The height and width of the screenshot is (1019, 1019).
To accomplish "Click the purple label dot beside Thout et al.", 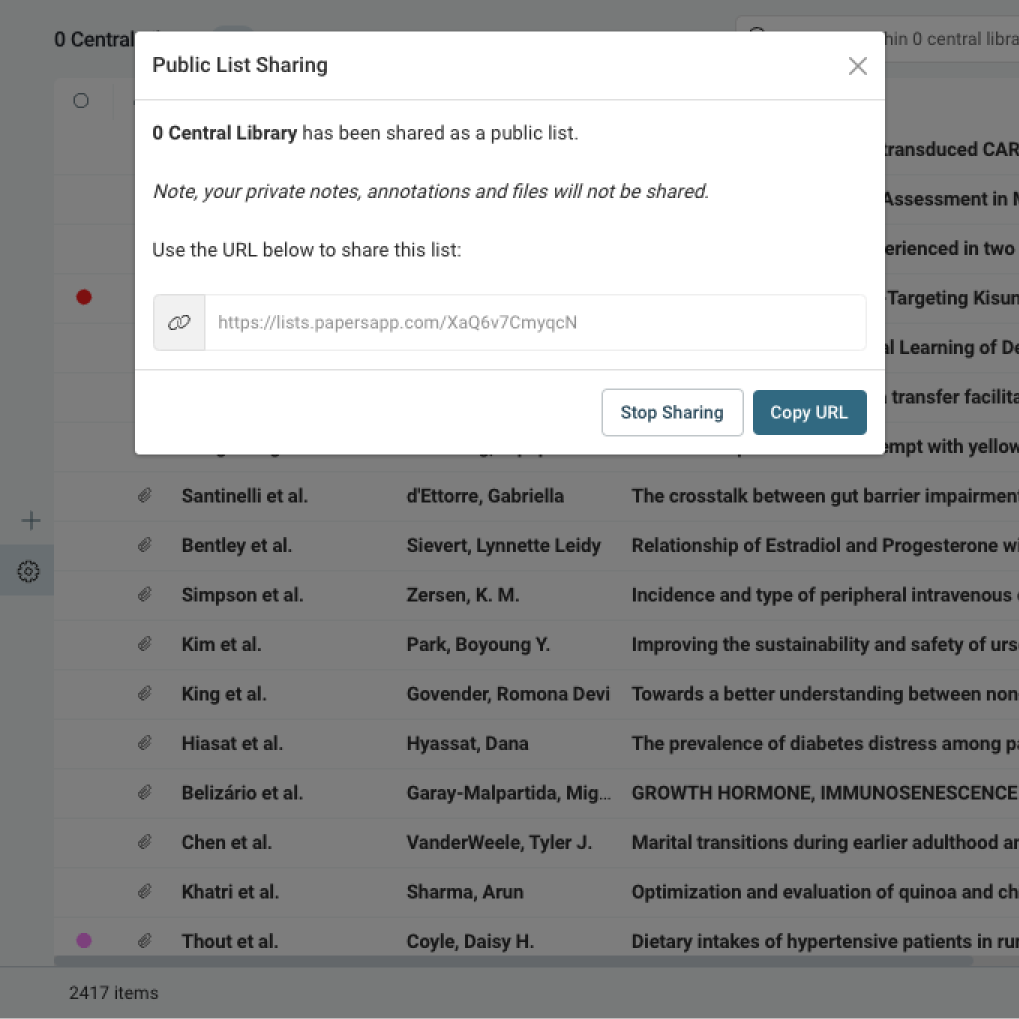I will [83, 940].
